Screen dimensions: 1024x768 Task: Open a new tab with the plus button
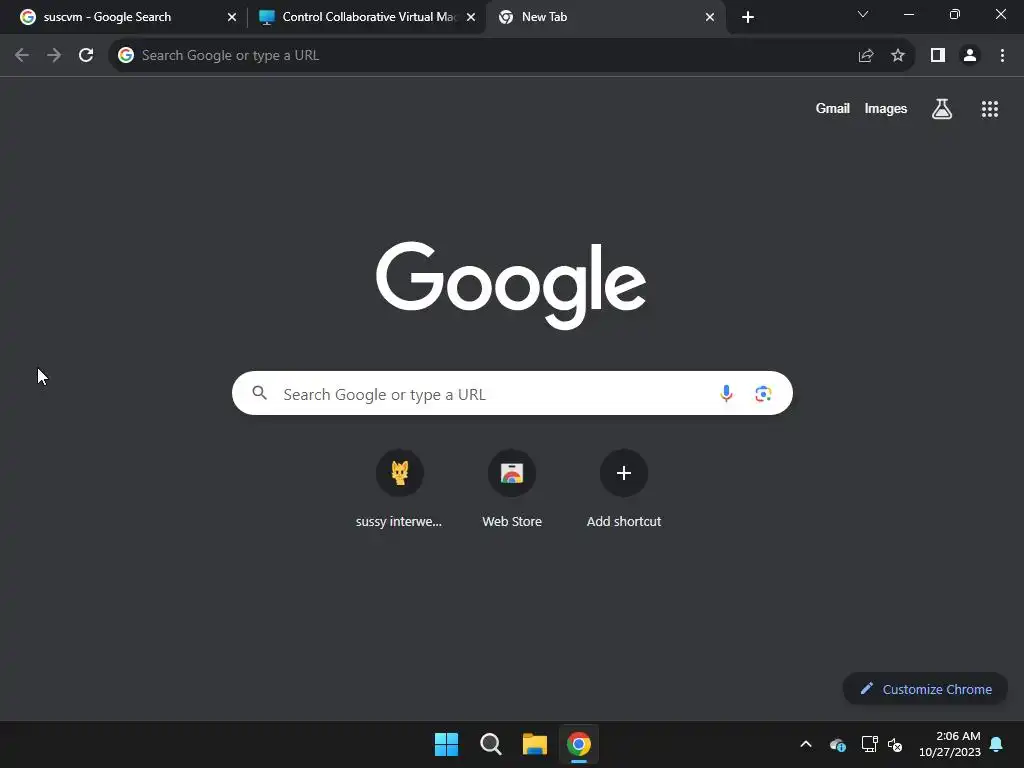pyautogui.click(x=748, y=17)
